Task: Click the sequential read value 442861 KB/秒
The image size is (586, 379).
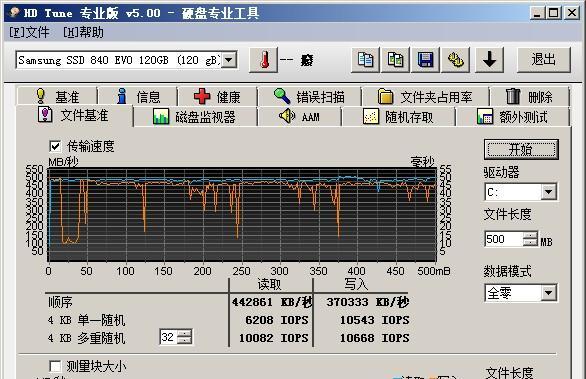Action: click(272, 302)
